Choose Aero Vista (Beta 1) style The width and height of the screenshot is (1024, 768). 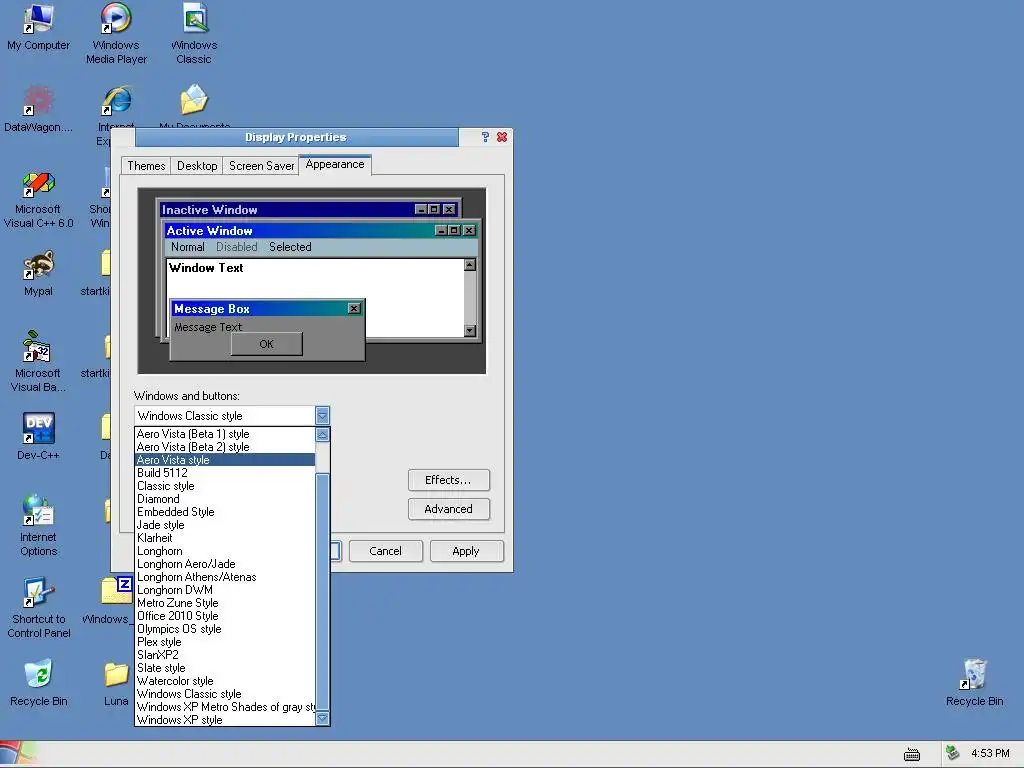(x=225, y=434)
